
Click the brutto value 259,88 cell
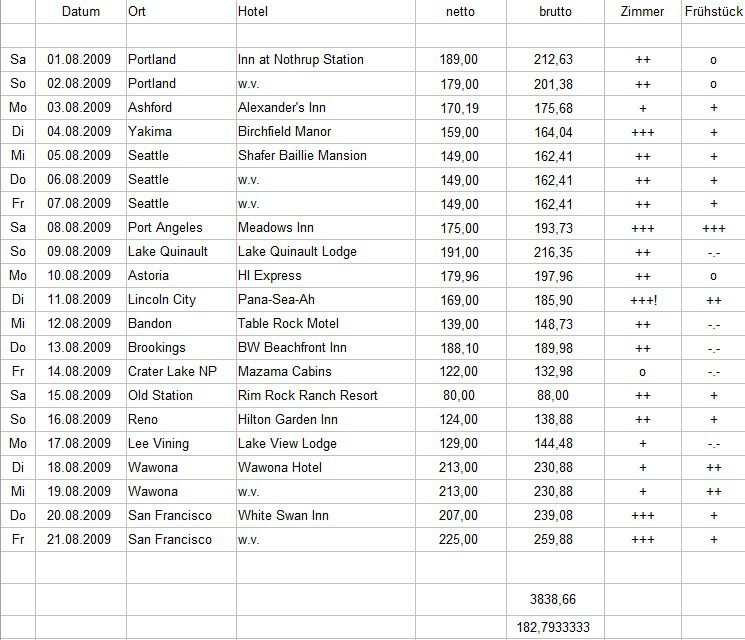click(x=554, y=539)
